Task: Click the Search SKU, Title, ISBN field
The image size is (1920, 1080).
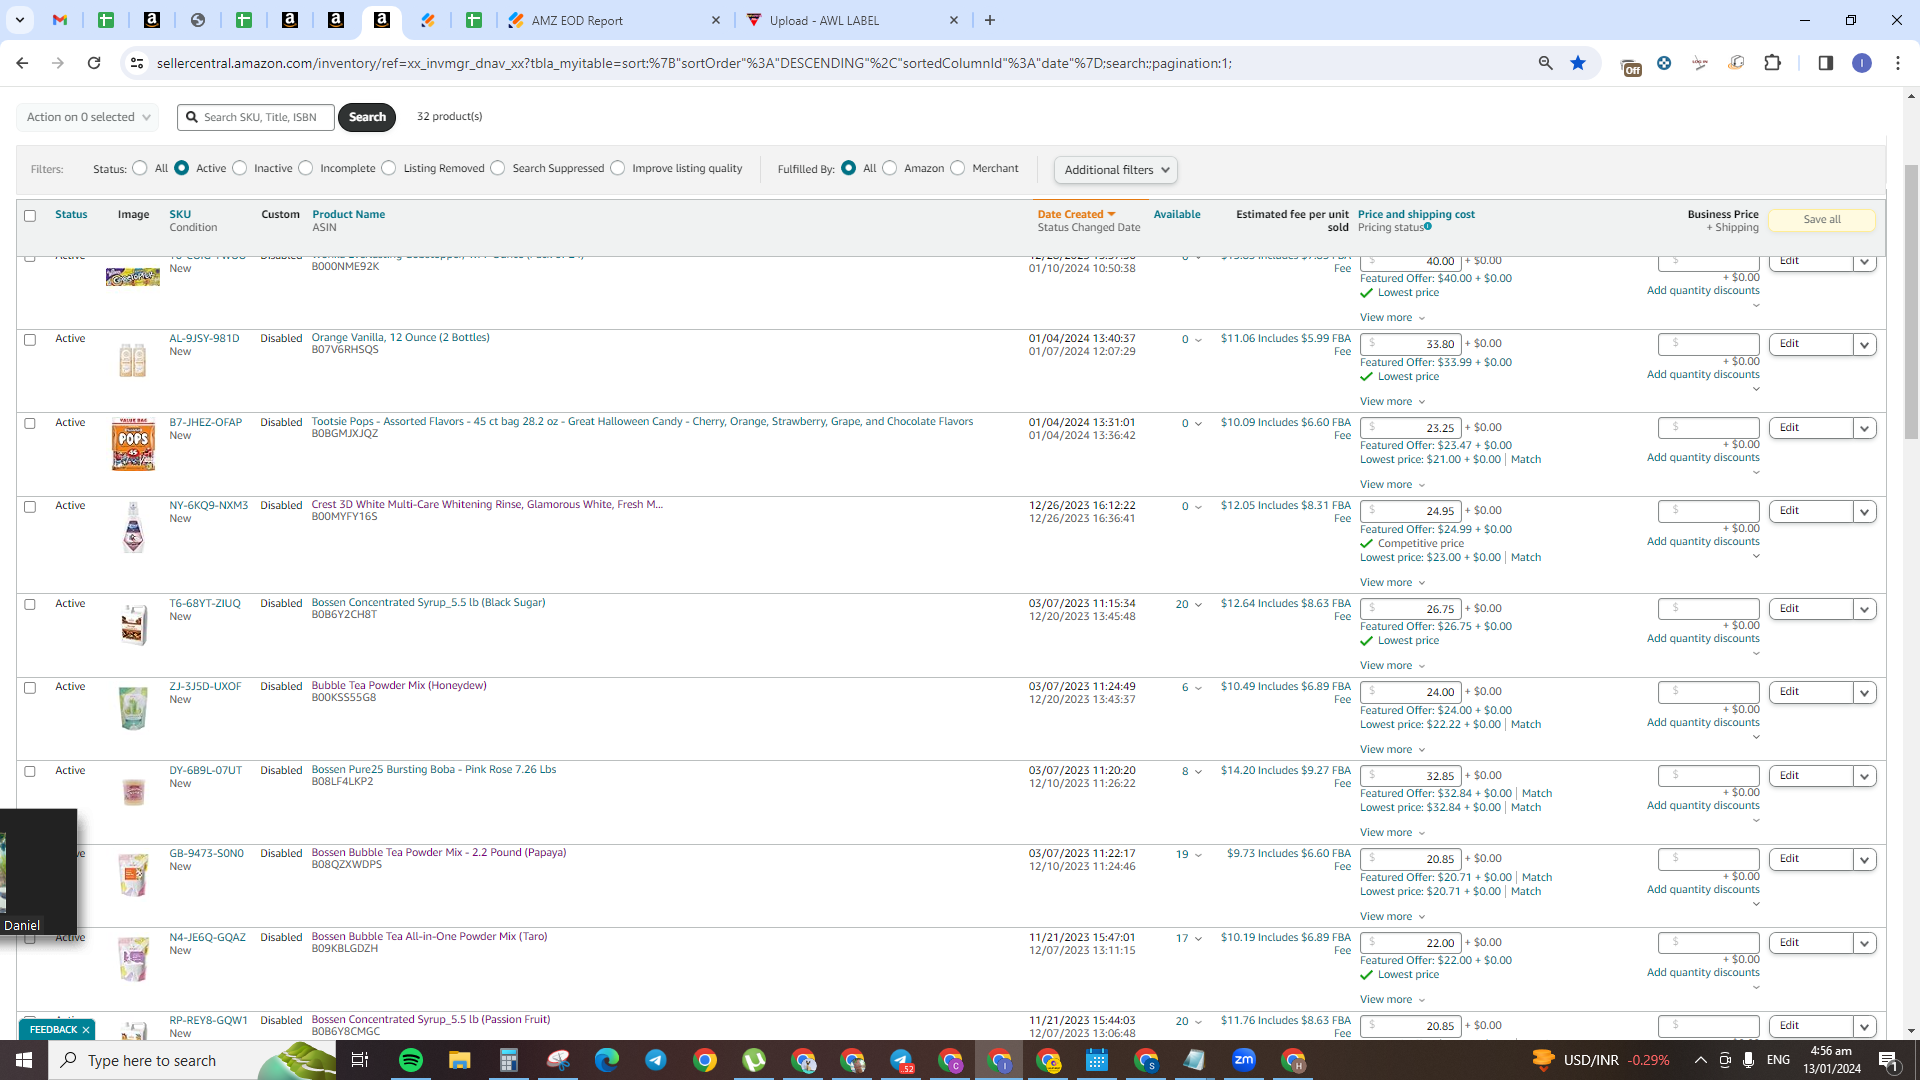Action: coord(256,117)
